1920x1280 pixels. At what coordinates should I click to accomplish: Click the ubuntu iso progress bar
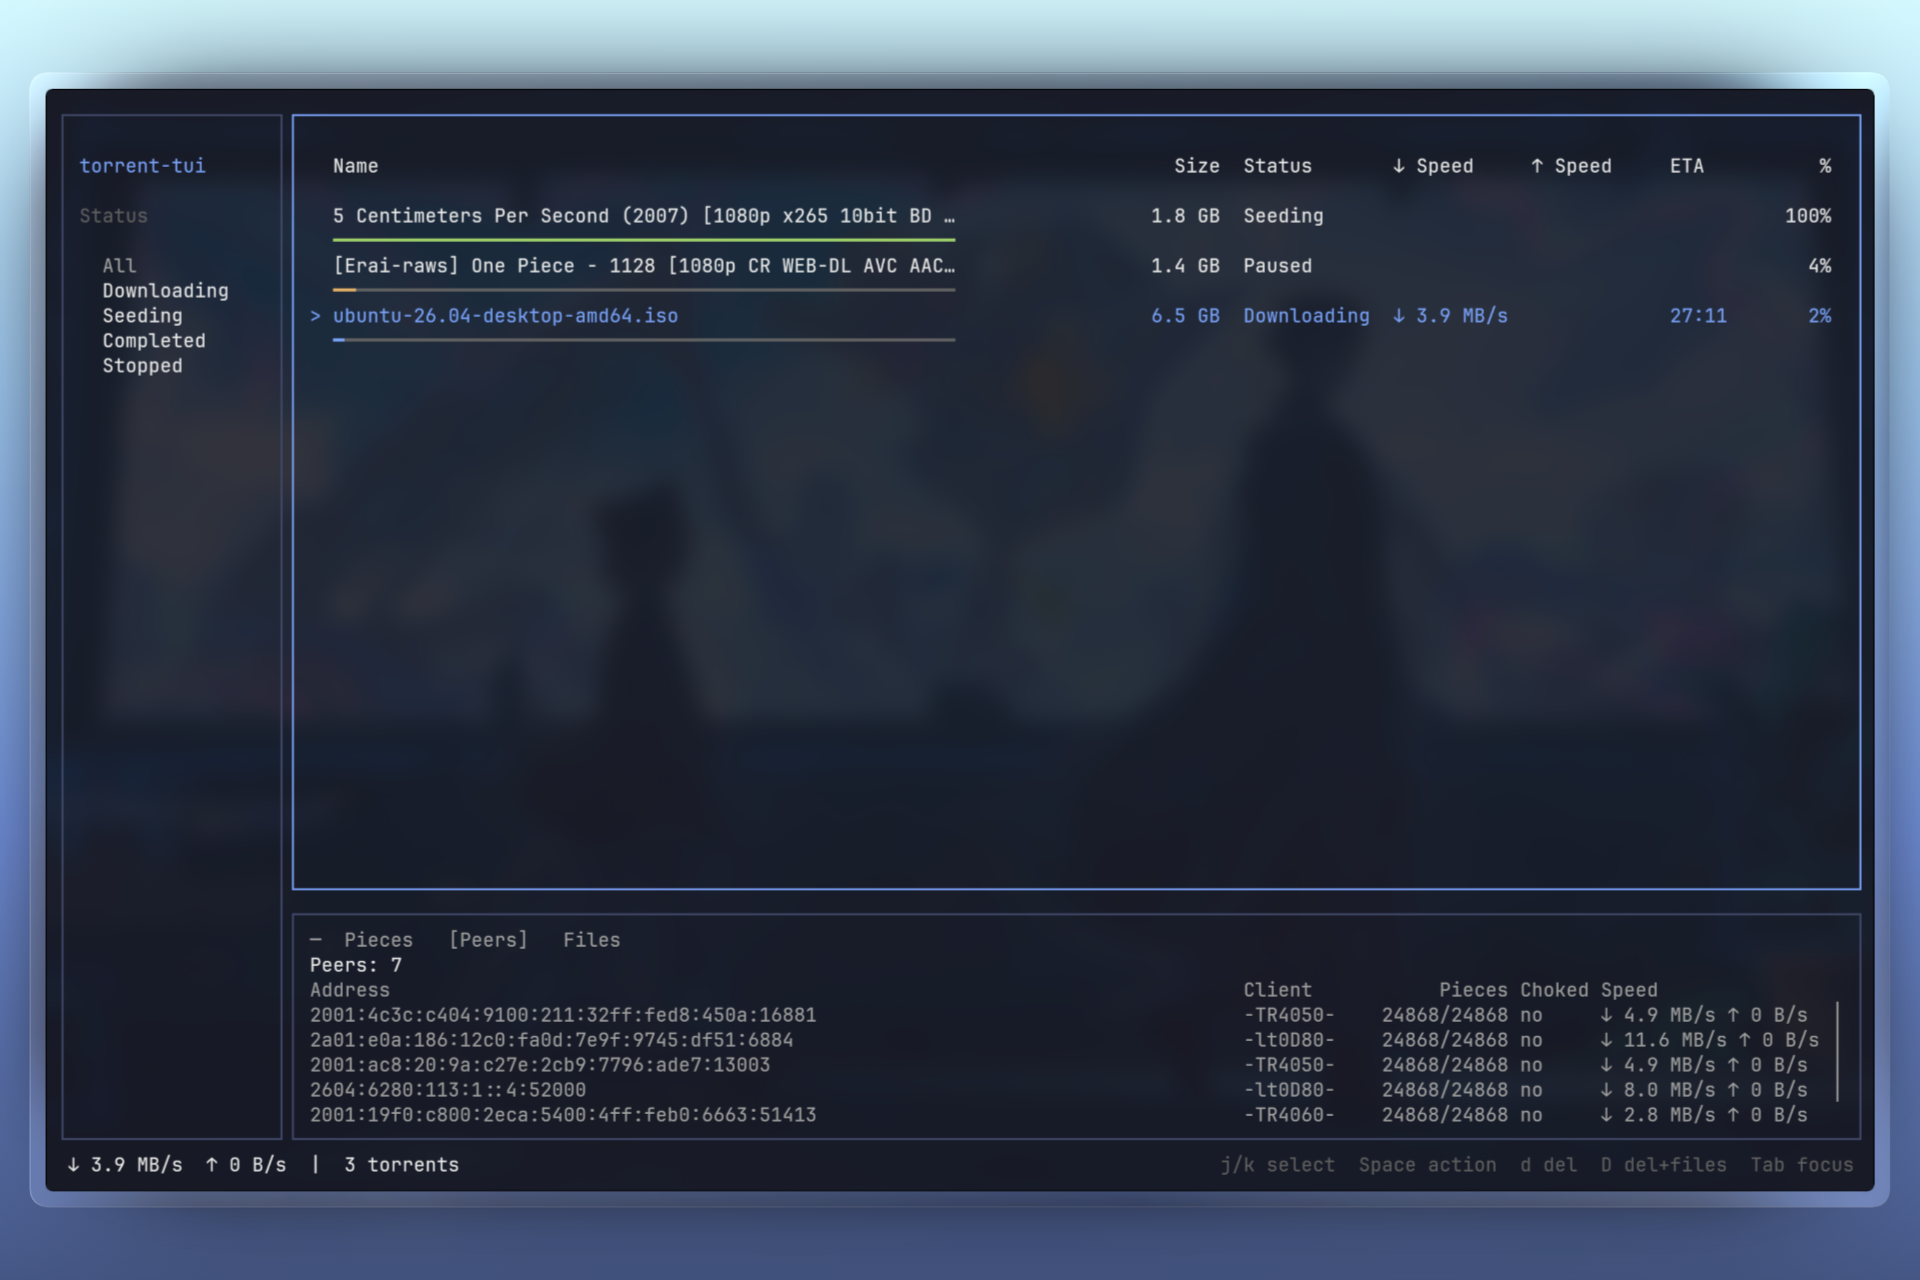click(644, 340)
